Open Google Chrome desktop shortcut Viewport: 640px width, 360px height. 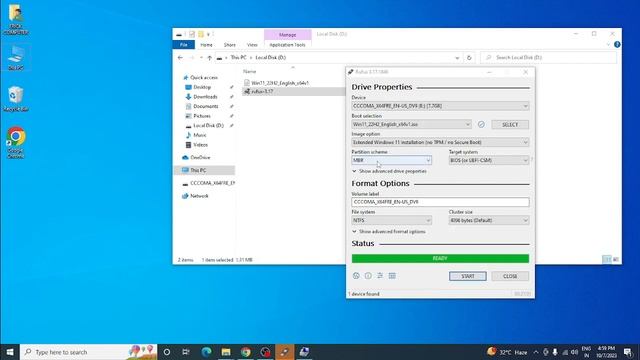click(x=16, y=142)
